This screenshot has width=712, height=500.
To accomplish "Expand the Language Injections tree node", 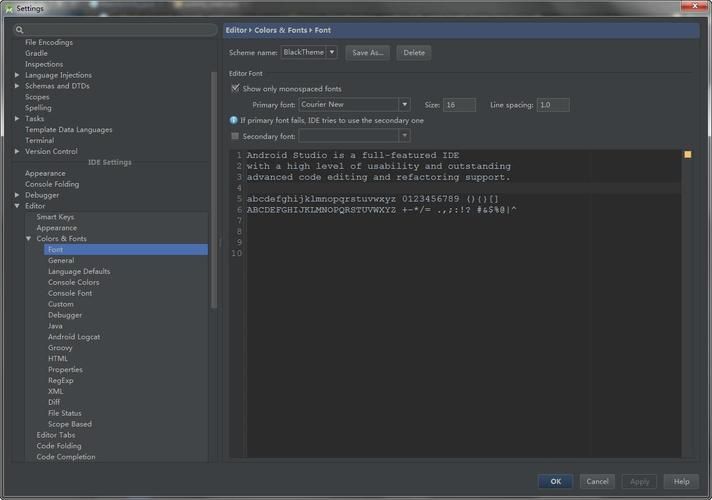I will [x=17, y=75].
